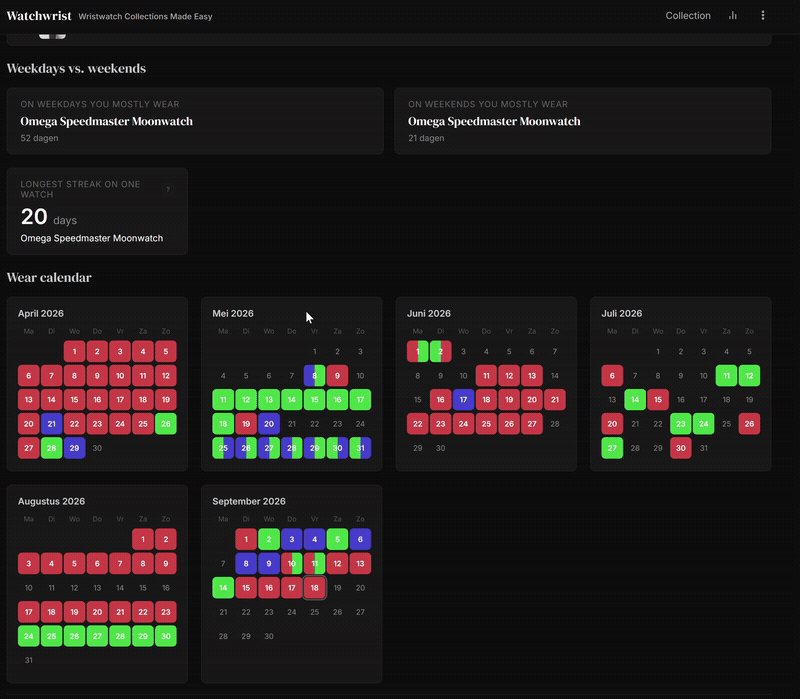The image size is (800, 699).
Task: Select the longest streak 20 days card
Action: [97, 211]
